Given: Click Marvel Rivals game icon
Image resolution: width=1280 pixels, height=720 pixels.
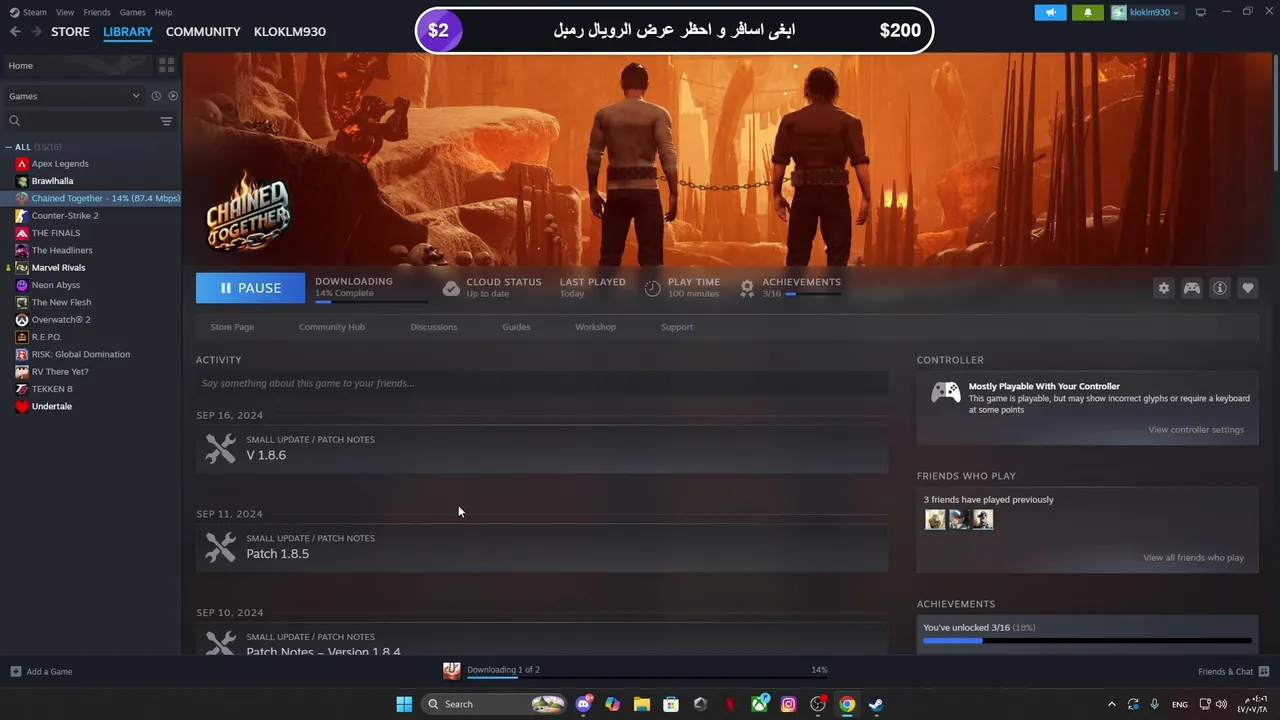Looking at the screenshot, I should [22, 268].
